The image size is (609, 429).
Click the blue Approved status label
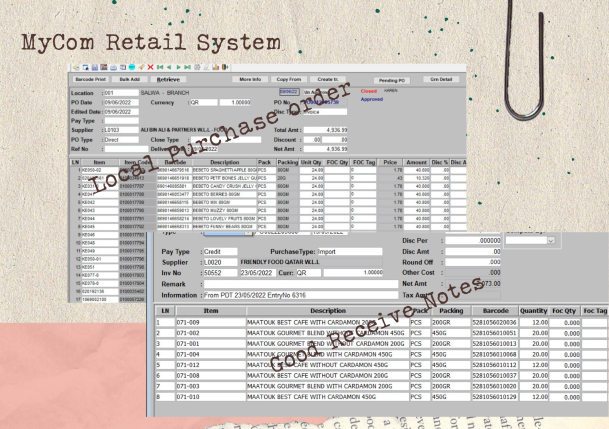coord(372,99)
